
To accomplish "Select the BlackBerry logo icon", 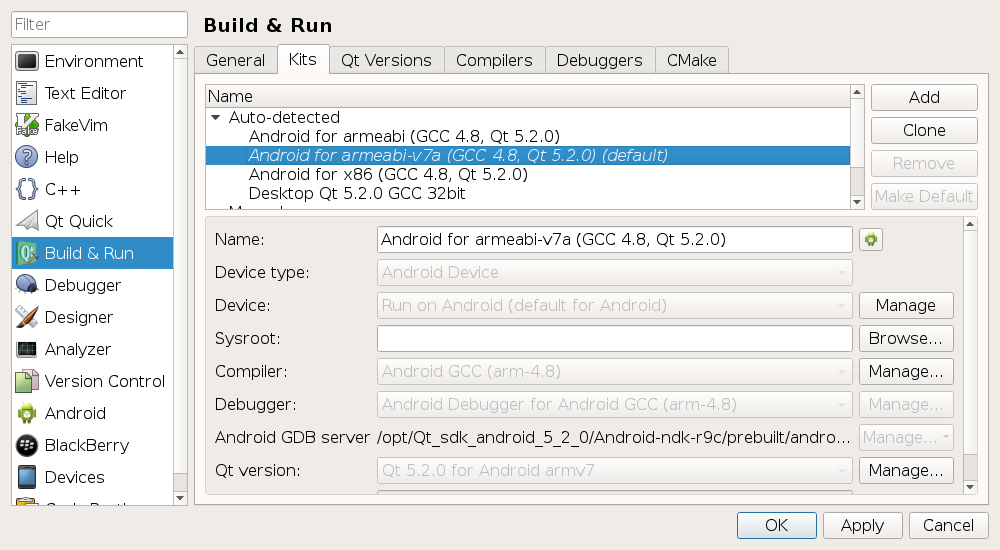I will [x=27, y=445].
